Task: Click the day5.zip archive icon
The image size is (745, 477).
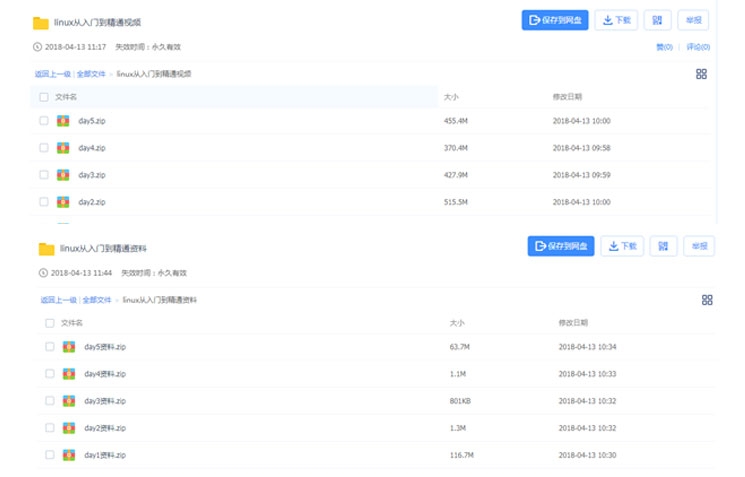Action: pos(63,121)
